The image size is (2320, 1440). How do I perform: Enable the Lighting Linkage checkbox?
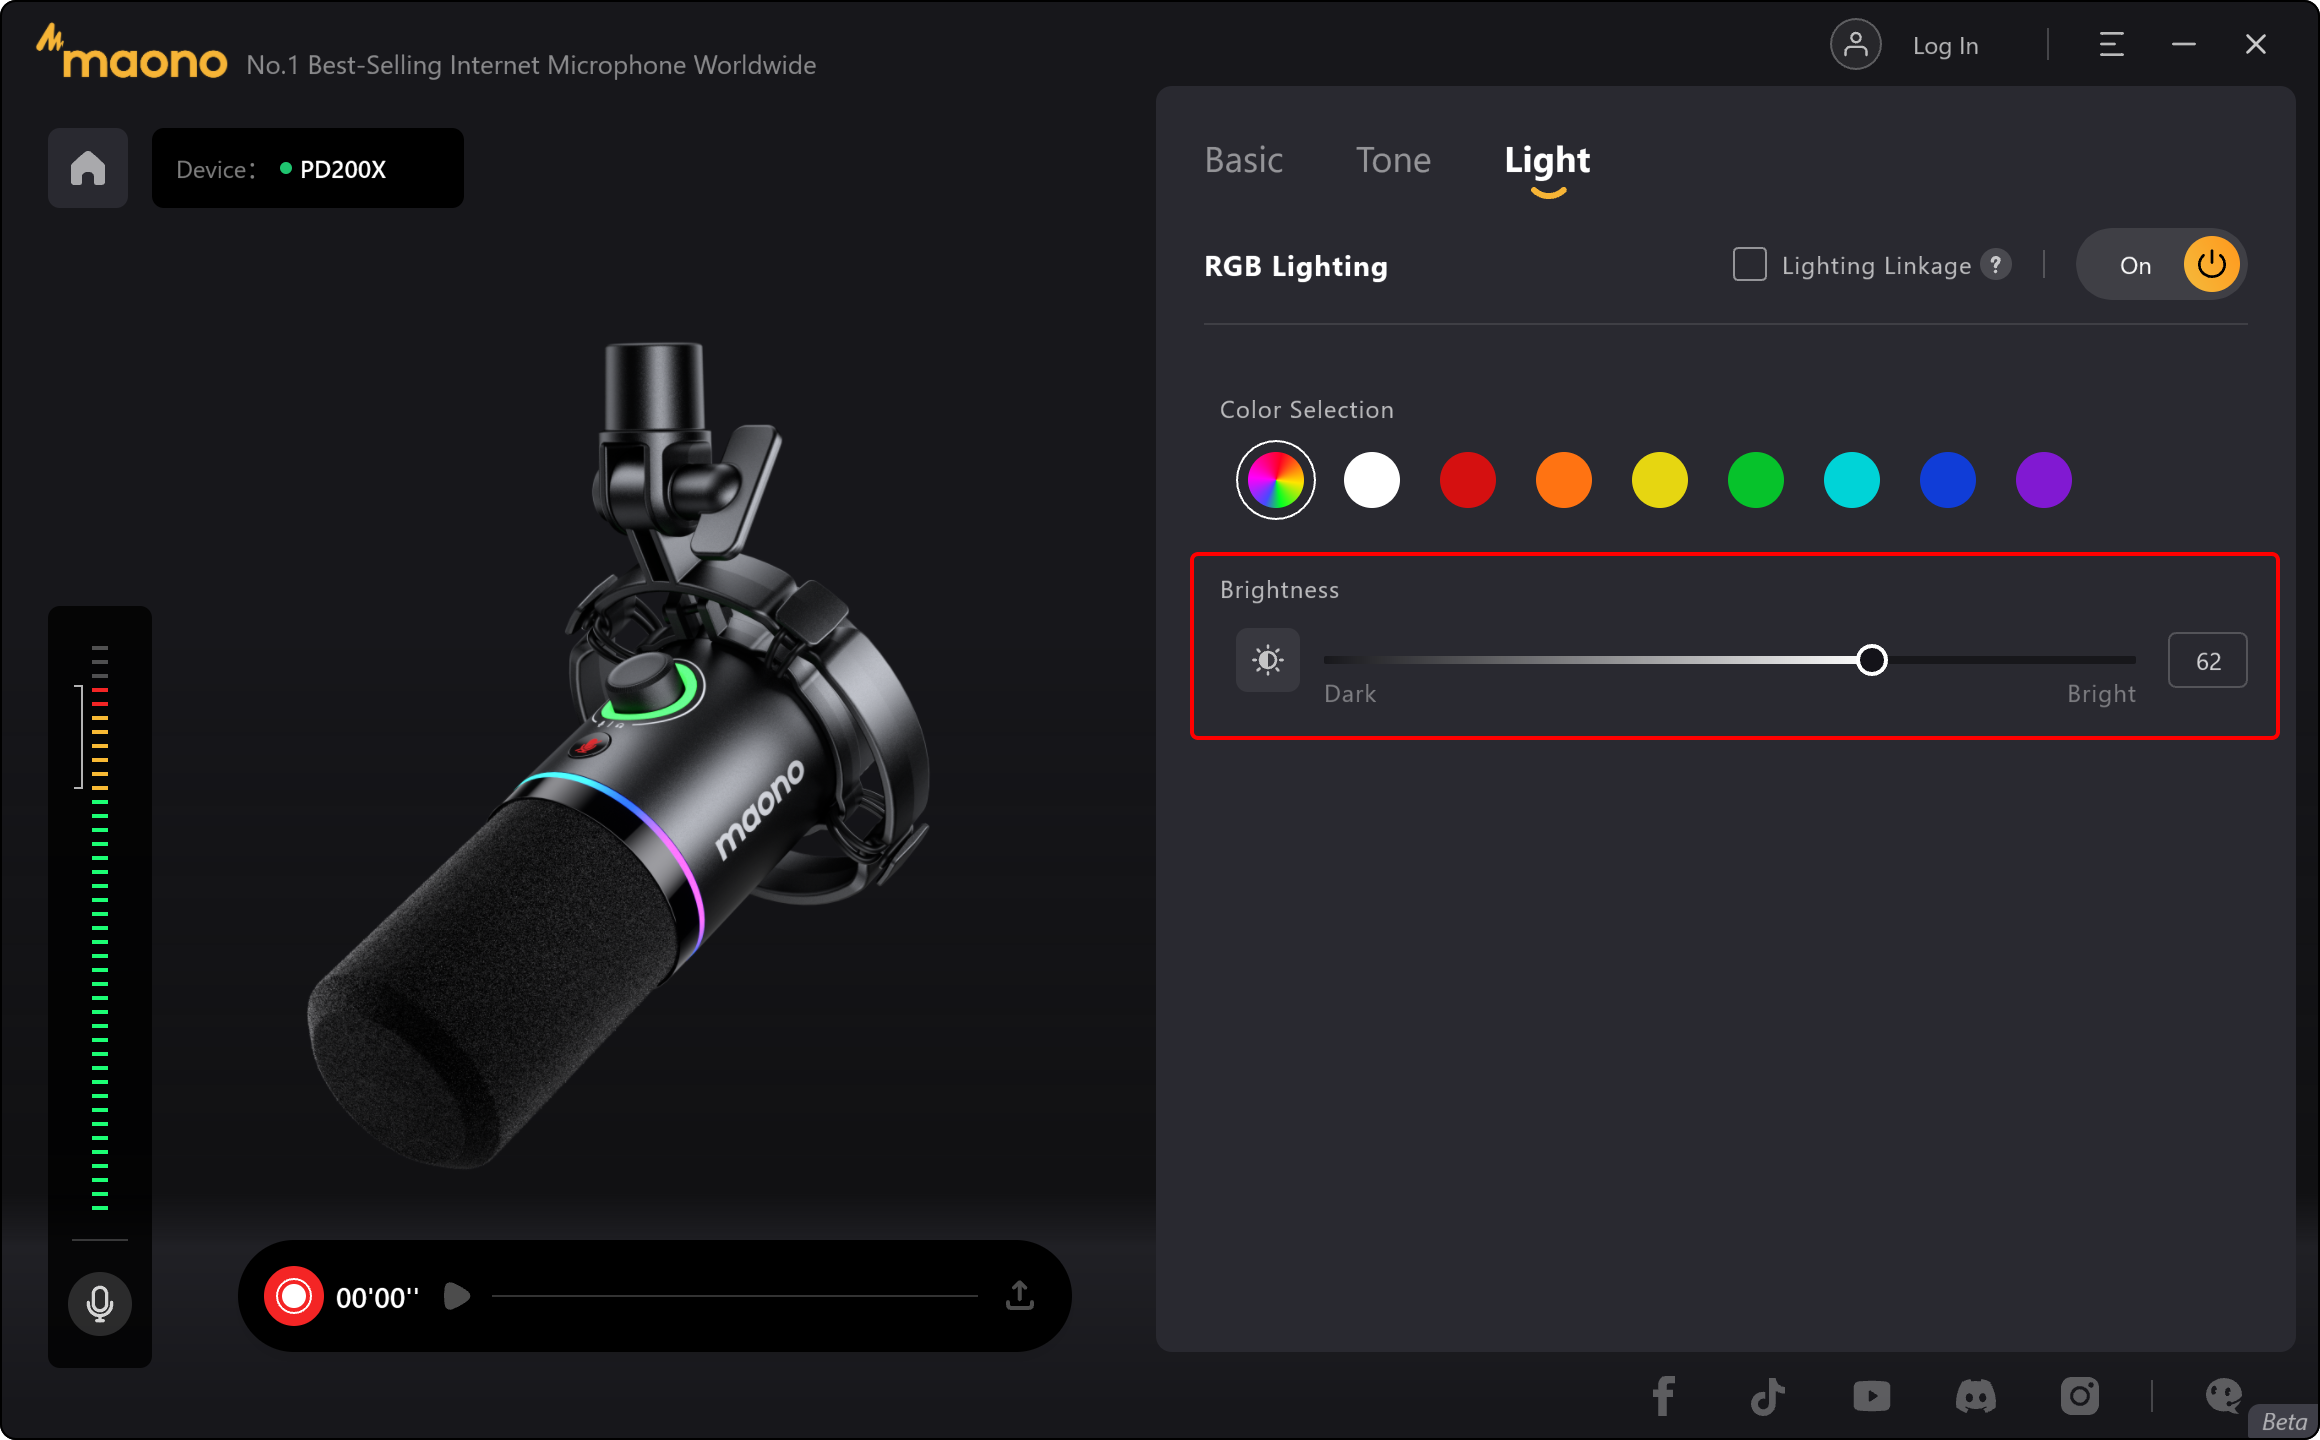[1749, 265]
